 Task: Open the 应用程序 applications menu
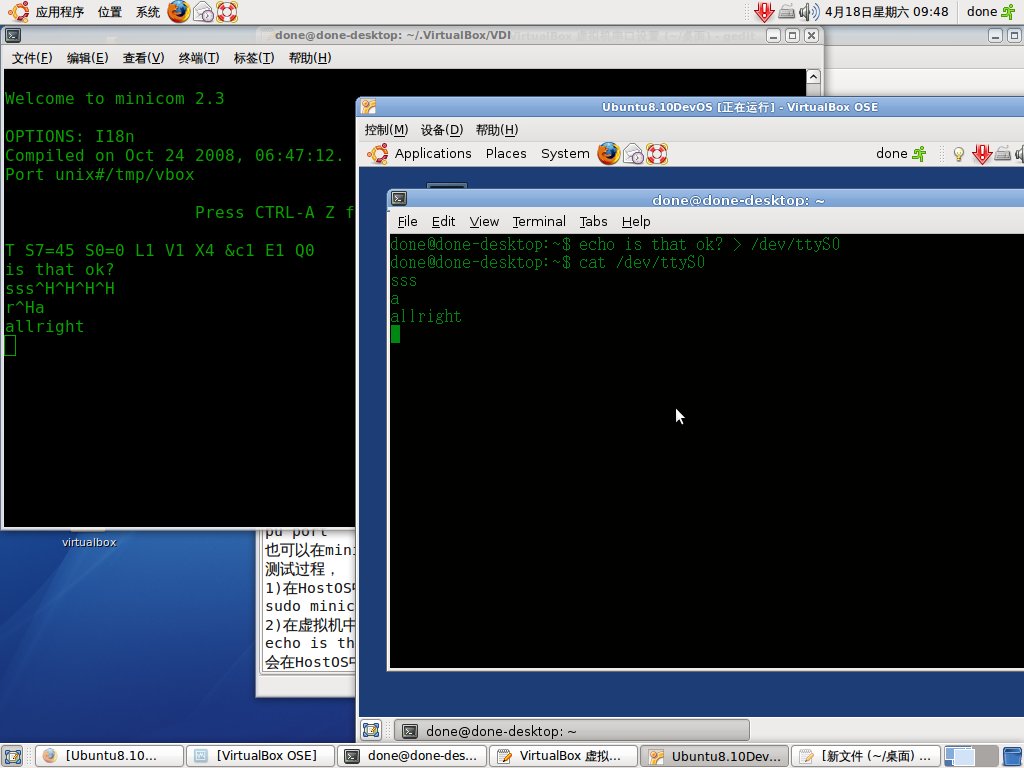tap(47, 12)
